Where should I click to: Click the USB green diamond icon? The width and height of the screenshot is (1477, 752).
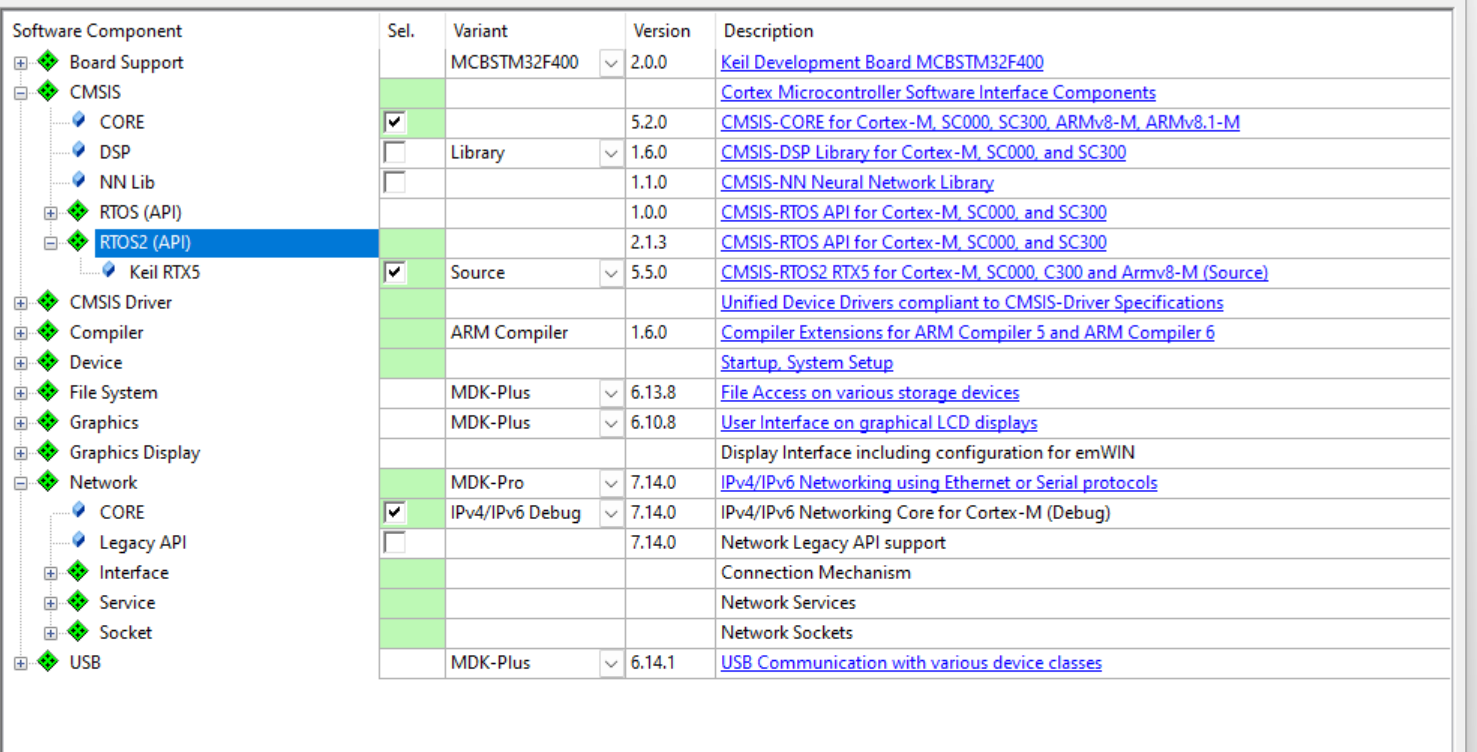tap(48, 662)
